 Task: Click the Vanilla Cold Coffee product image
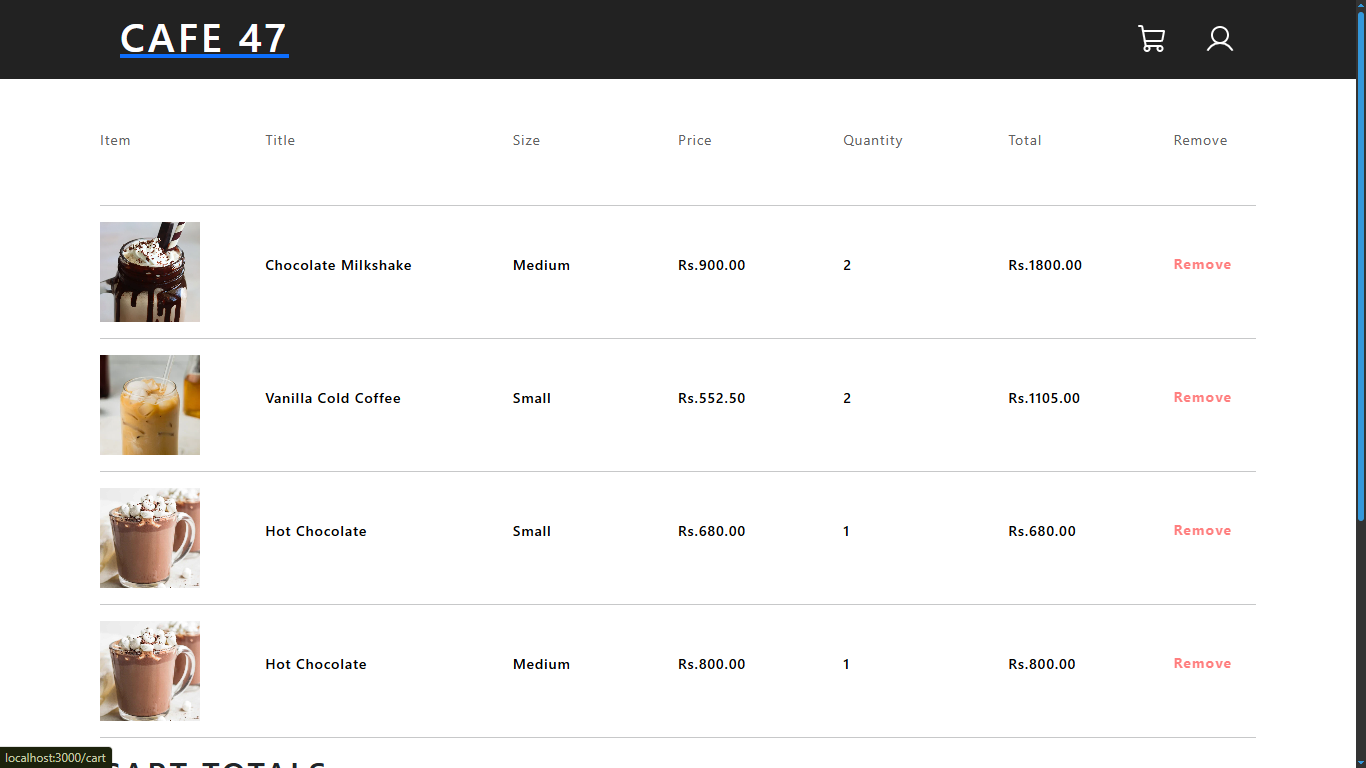tap(150, 405)
